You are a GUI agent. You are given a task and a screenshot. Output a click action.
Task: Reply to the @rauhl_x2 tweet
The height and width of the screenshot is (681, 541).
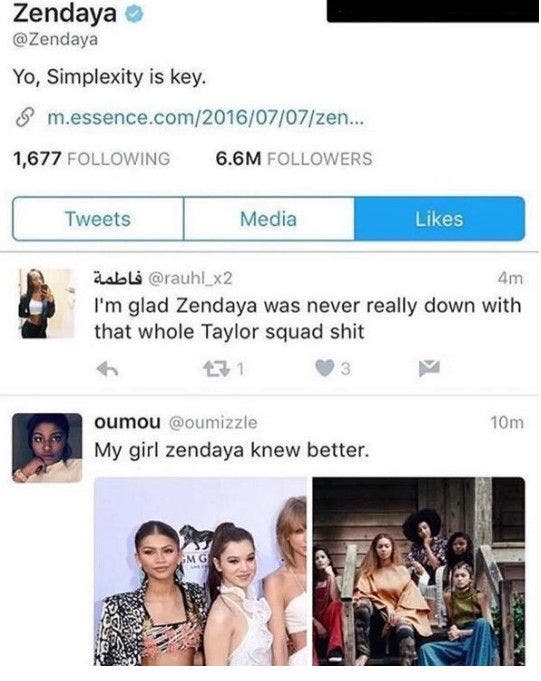[107, 369]
